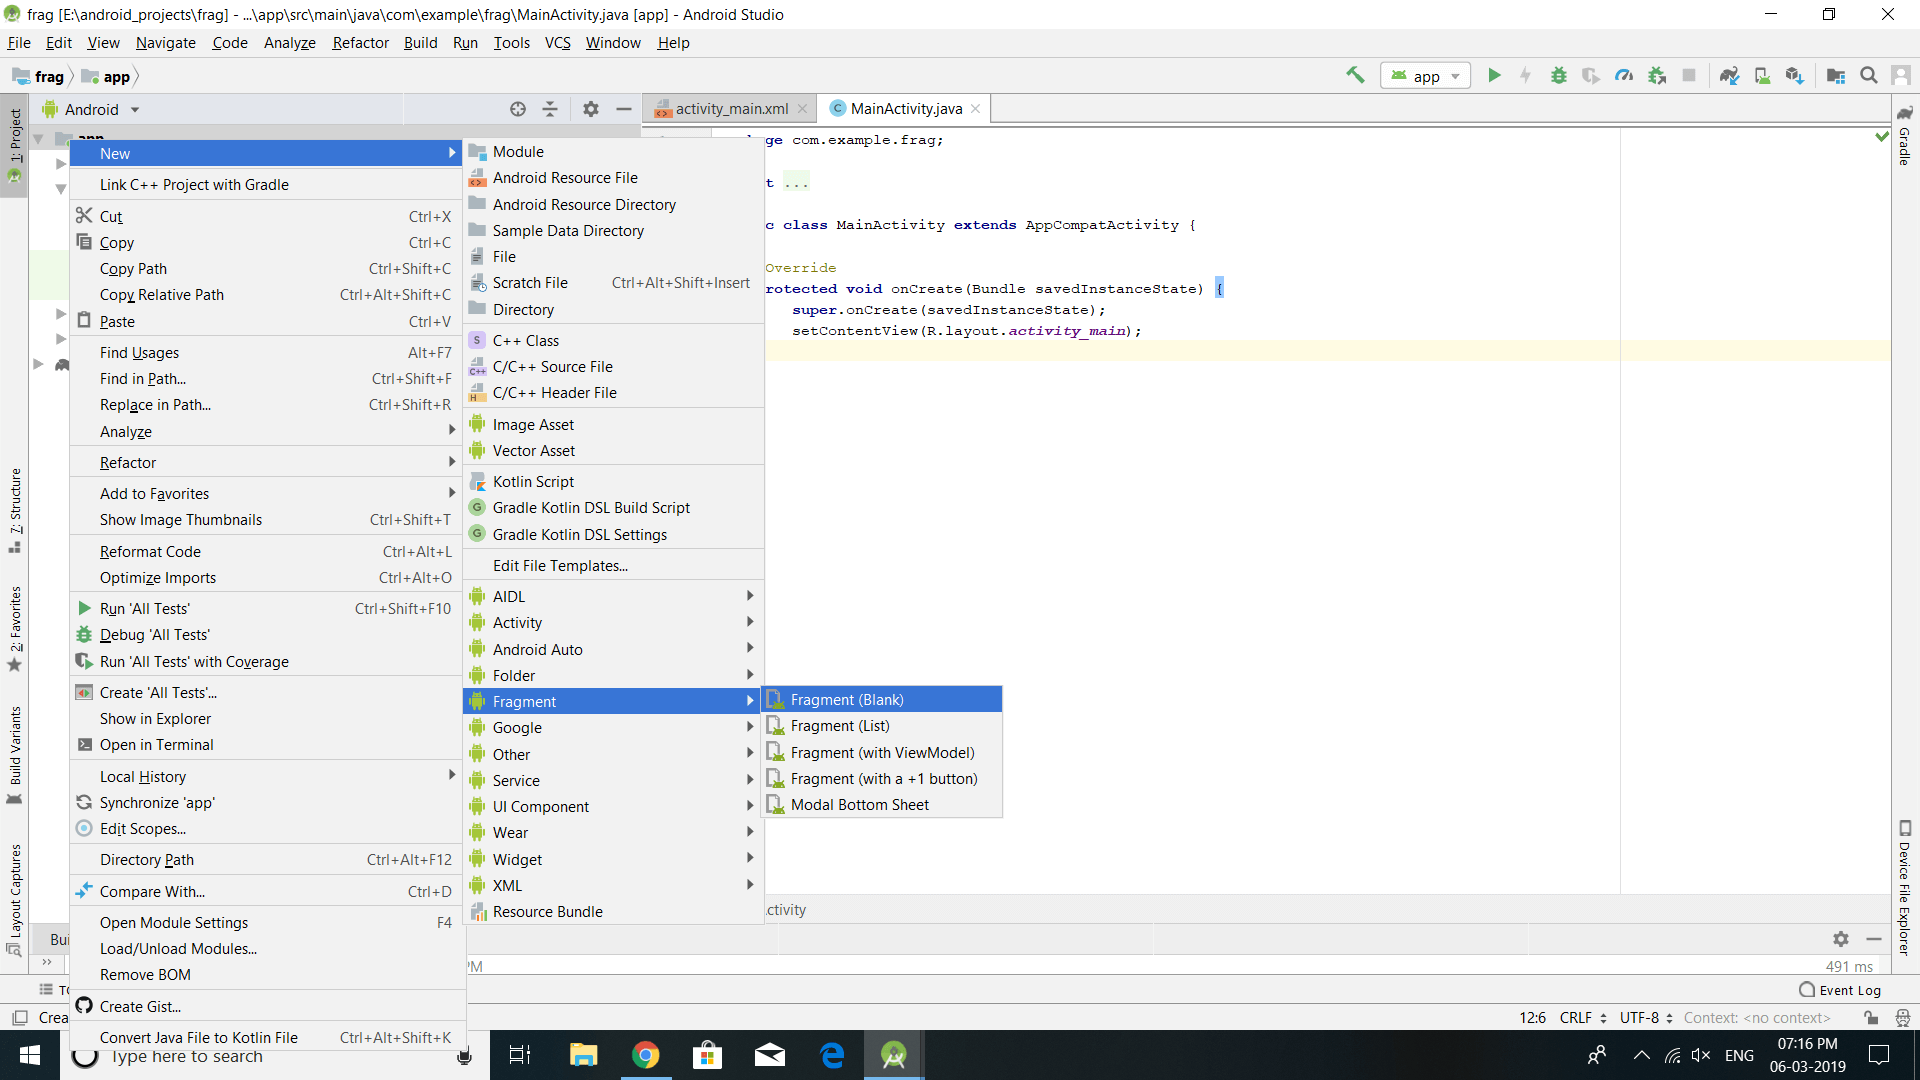Open the Device File Explorer side panel
Viewport: 1920px width, 1080px height.
coord(1905,887)
